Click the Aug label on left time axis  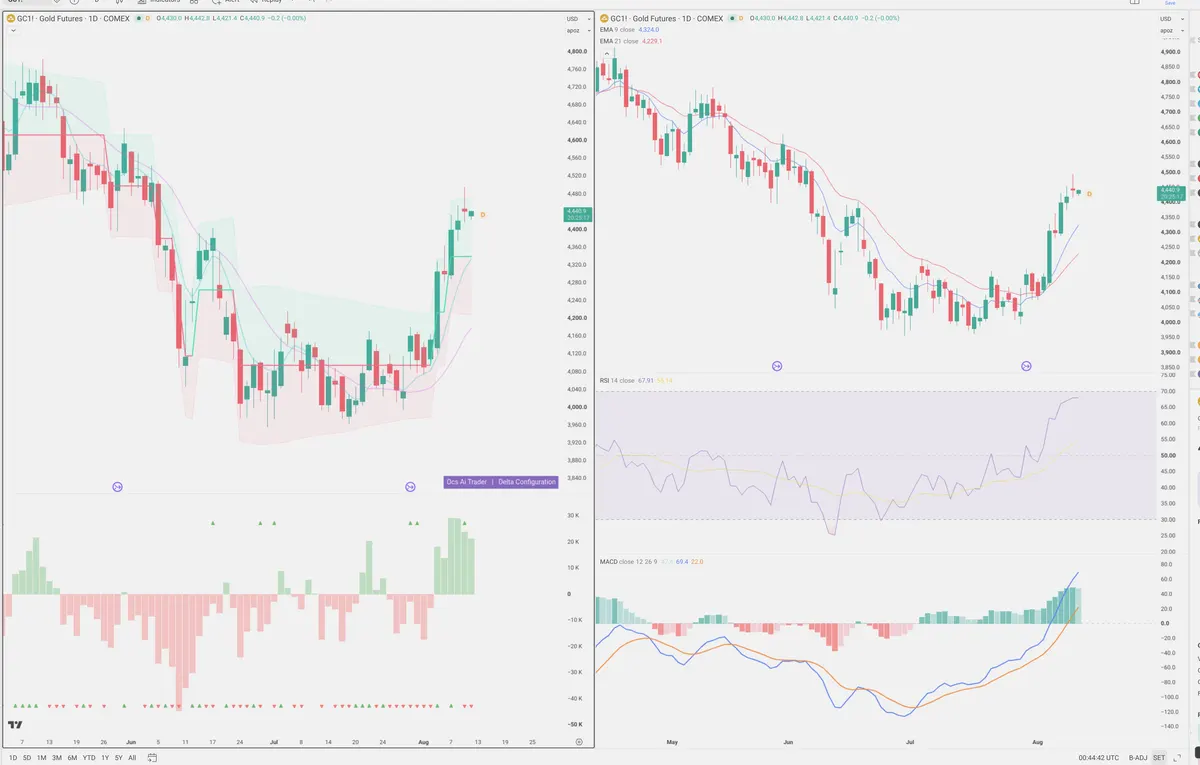click(x=422, y=742)
